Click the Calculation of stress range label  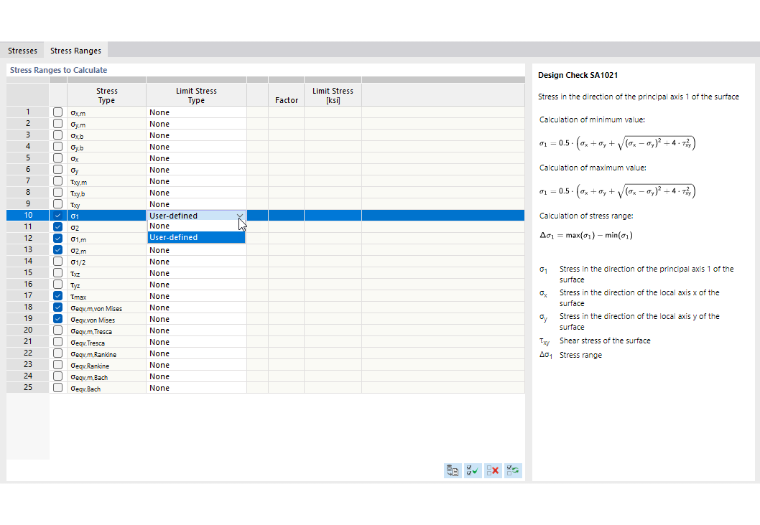(586, 216)
